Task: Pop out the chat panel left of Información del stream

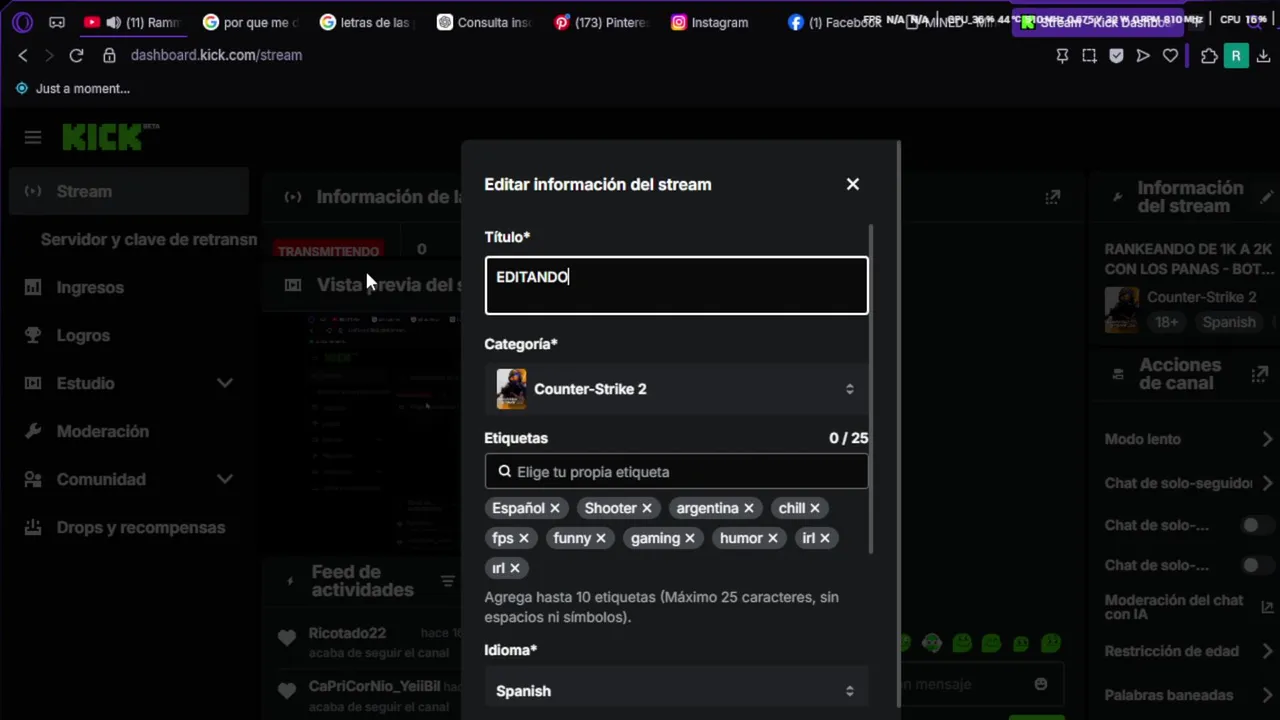Action: click(1052, 197)
